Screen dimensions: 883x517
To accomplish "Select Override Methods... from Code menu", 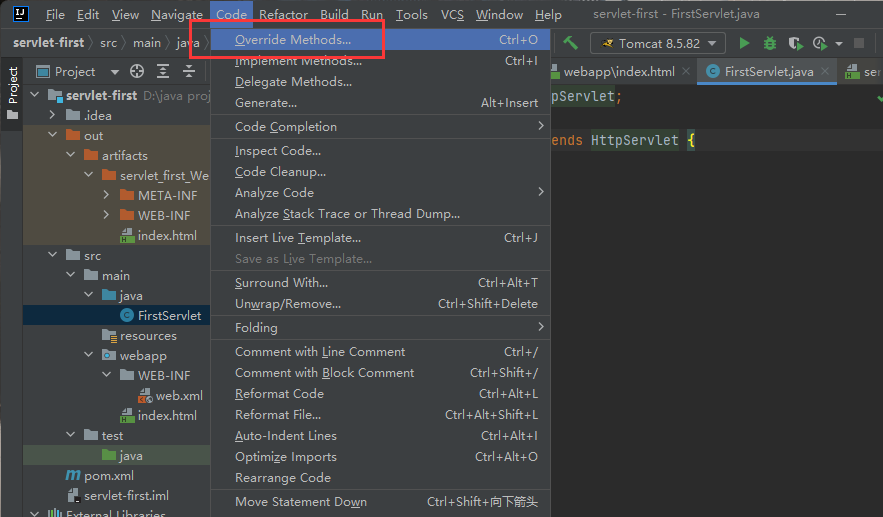I will pos(292,40).
